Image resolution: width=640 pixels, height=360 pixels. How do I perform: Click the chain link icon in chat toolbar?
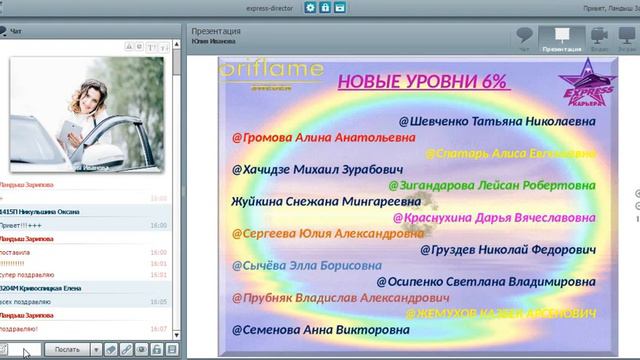[126, 349]
